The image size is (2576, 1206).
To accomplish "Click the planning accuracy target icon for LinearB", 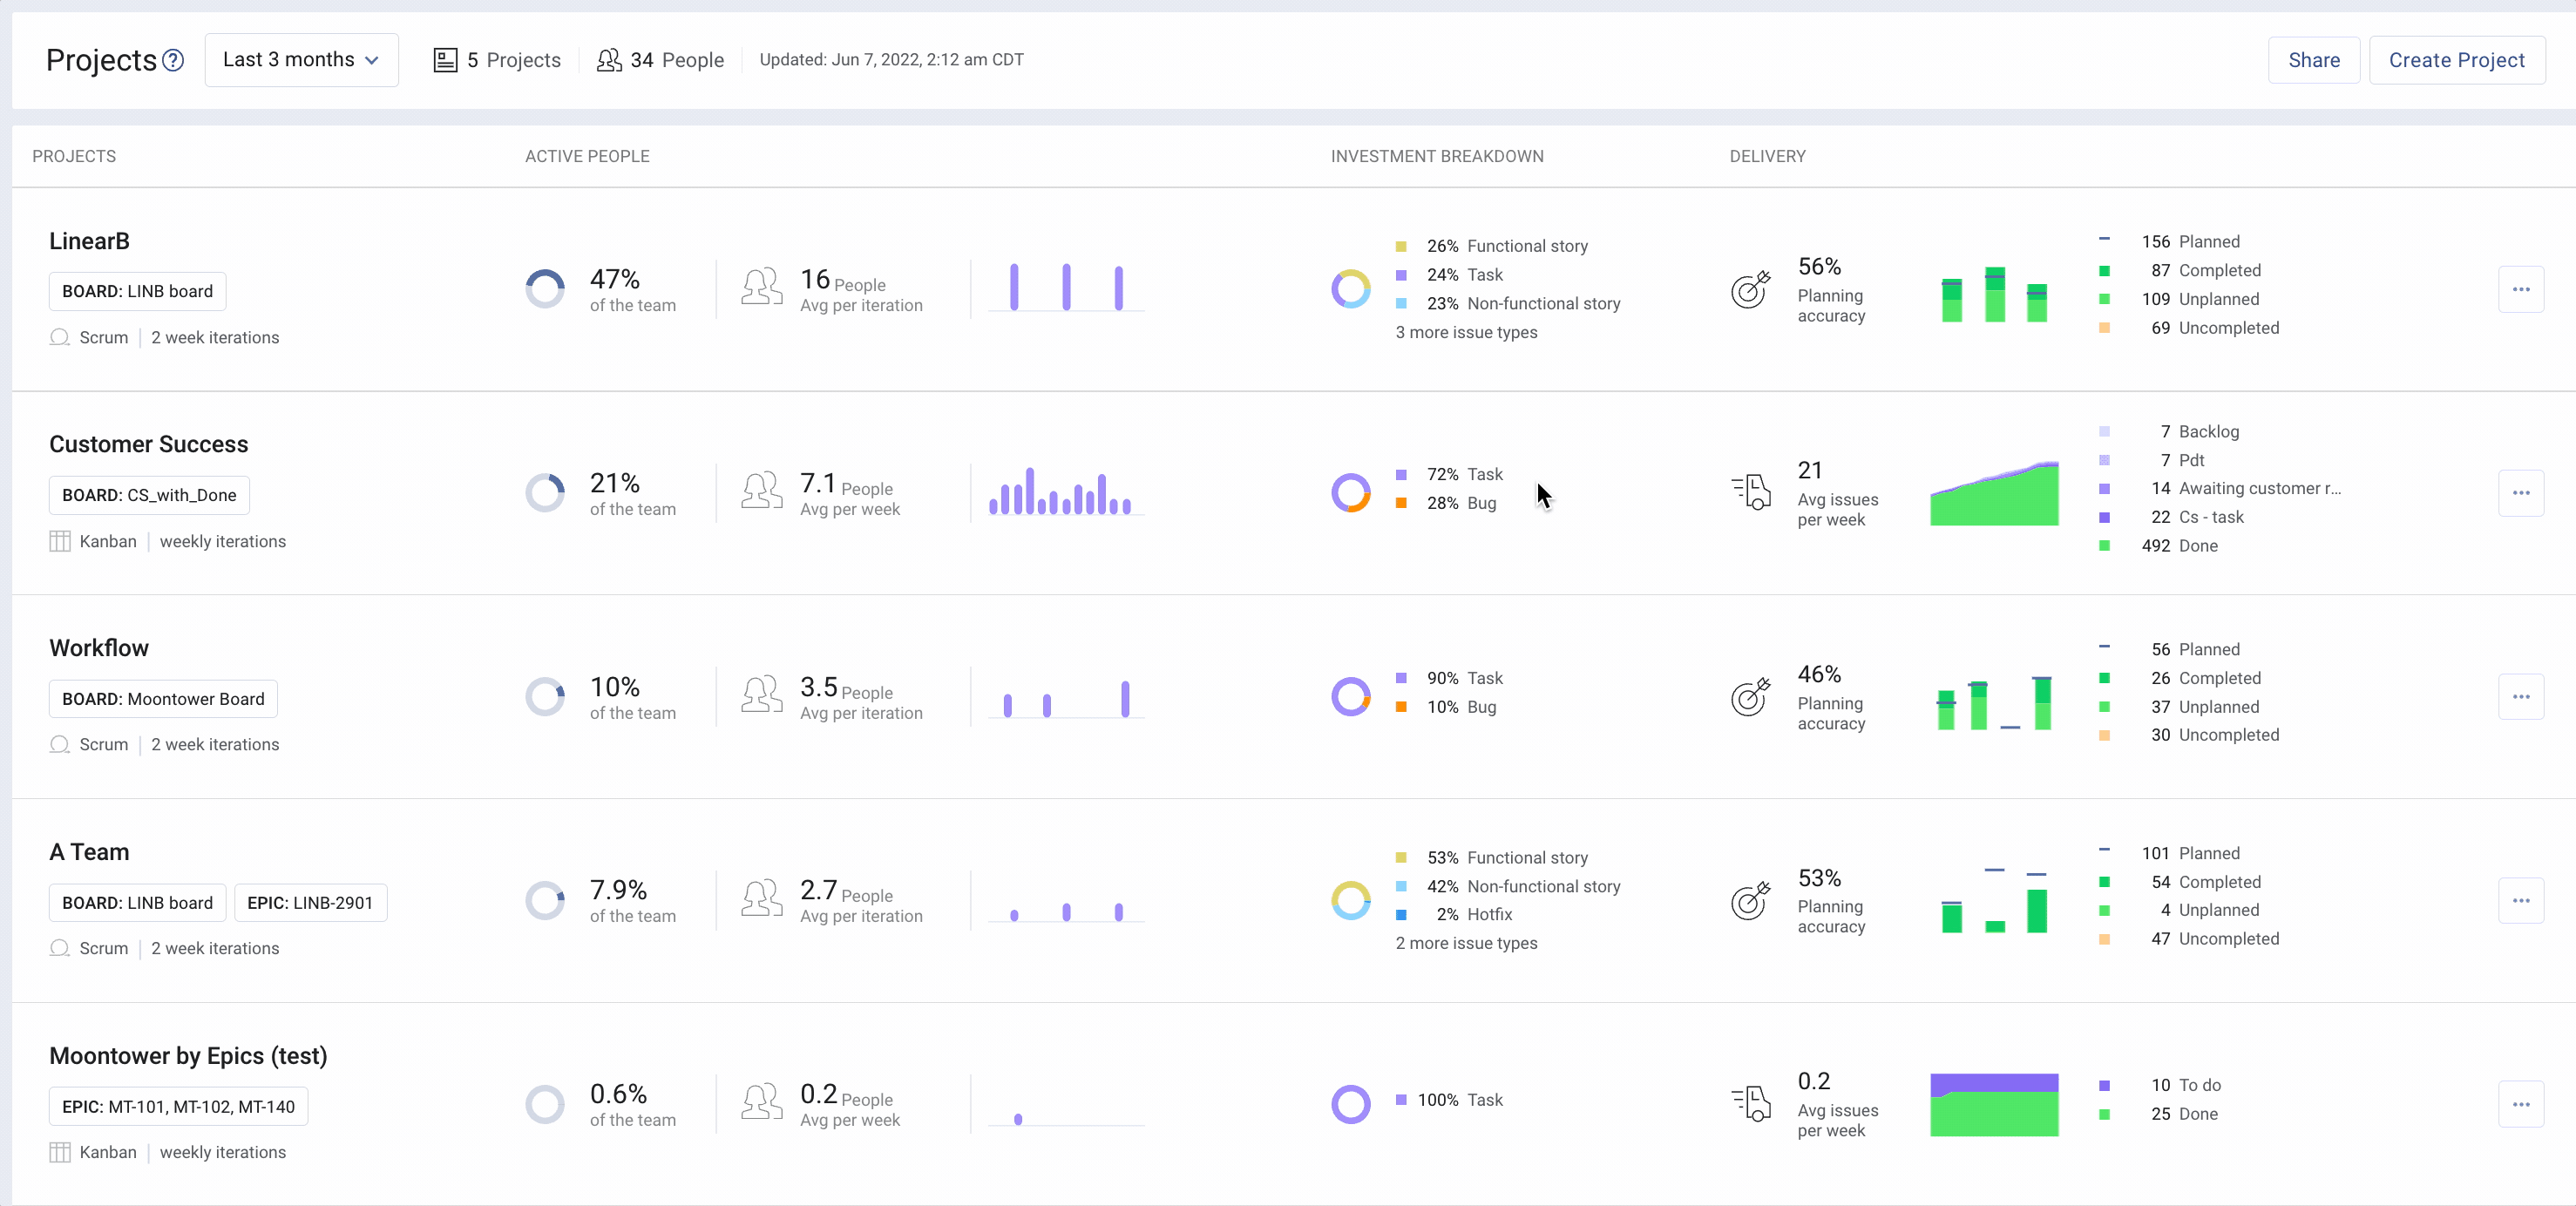I will (1751, 290).
